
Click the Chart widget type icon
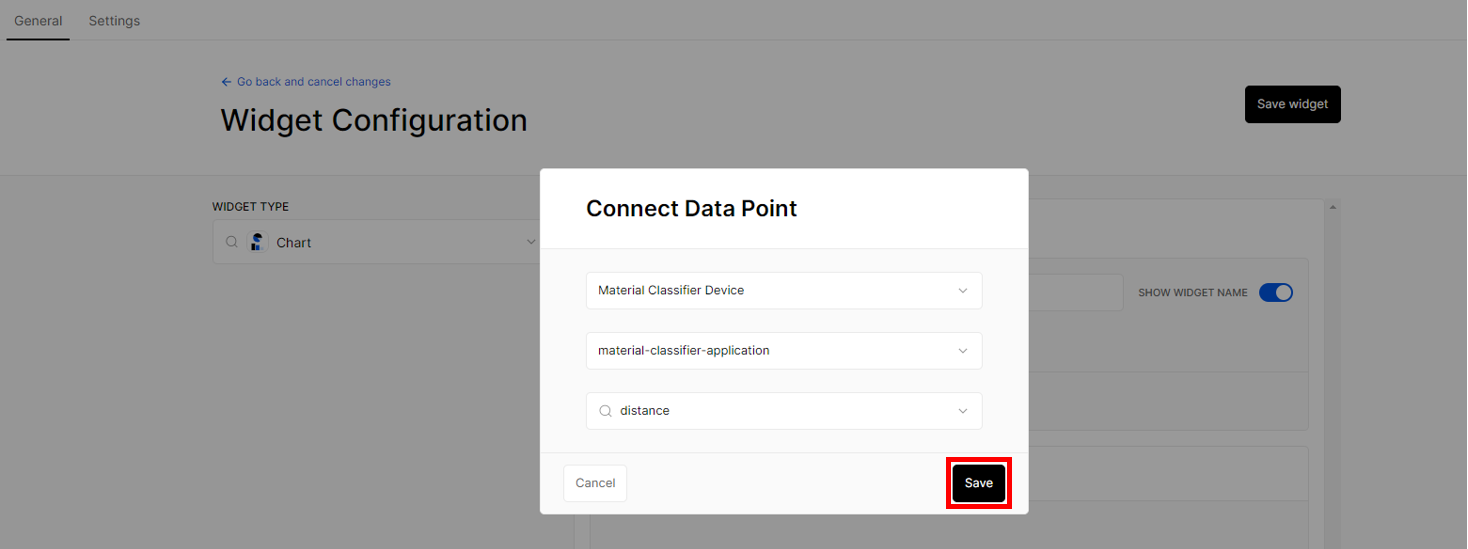coord(258,242)
